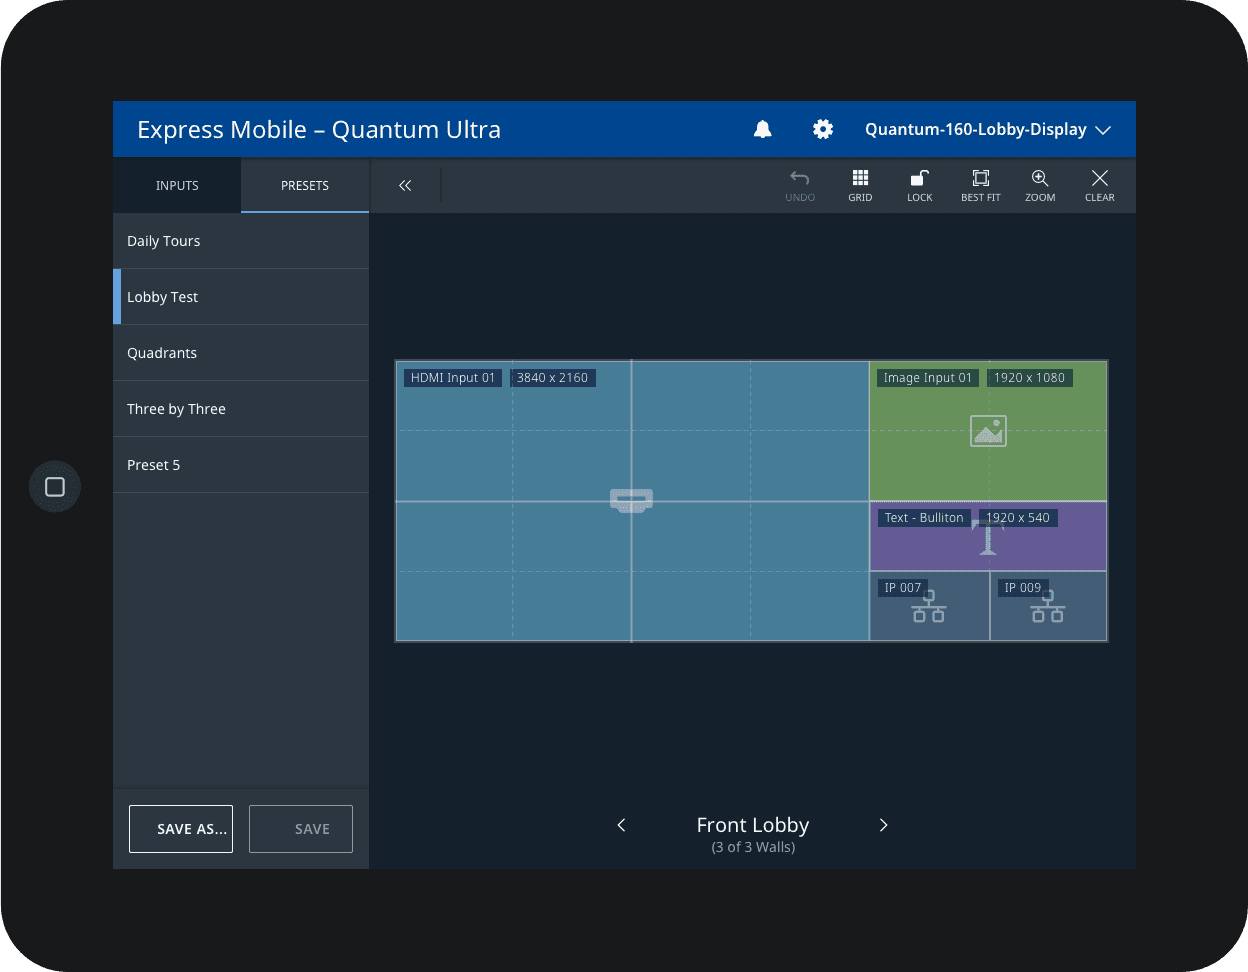The width and height of the screenshot is (1248, 972).
Task: Select the HDMI connector icon in the blue window
Action: coord(631,500)
